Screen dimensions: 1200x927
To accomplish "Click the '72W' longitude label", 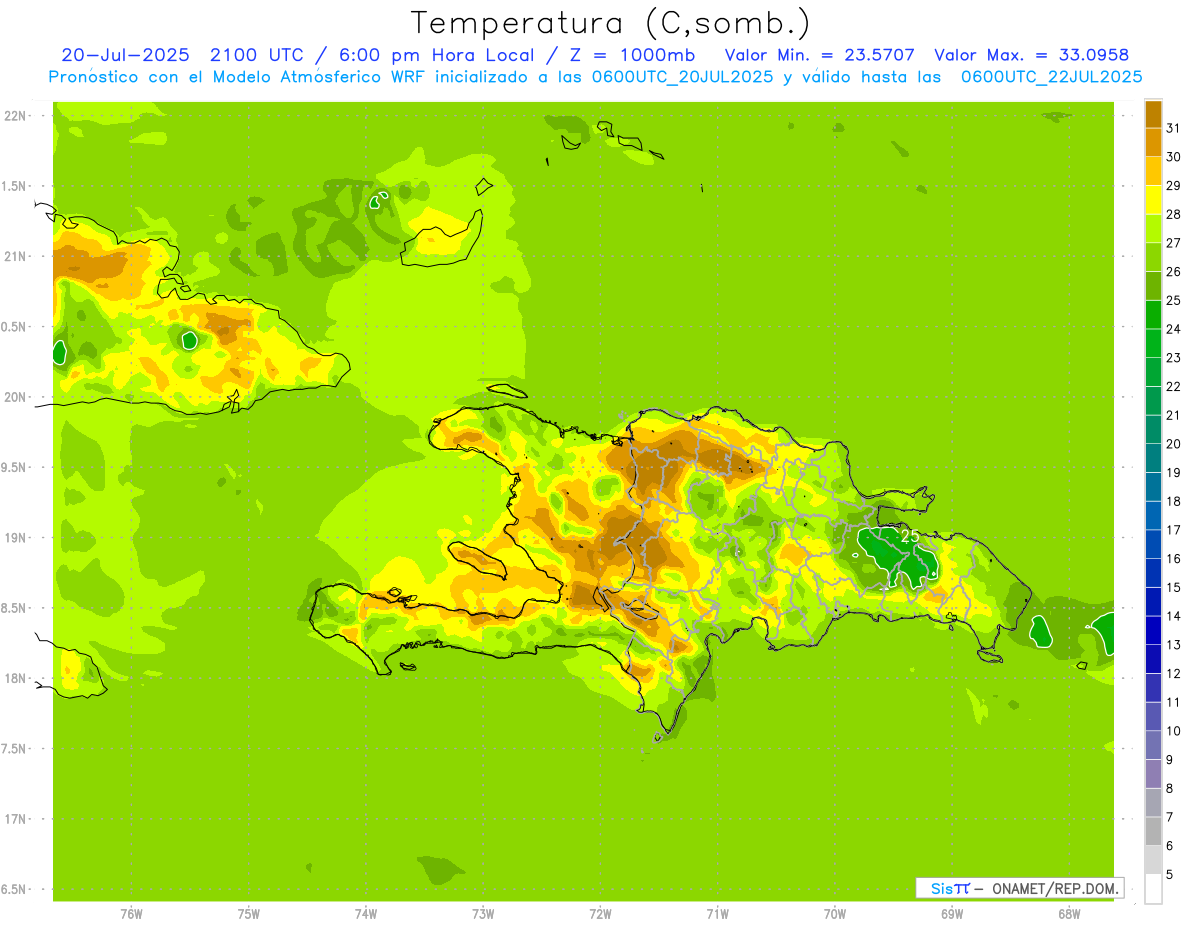I will click(x=600, y=914).
